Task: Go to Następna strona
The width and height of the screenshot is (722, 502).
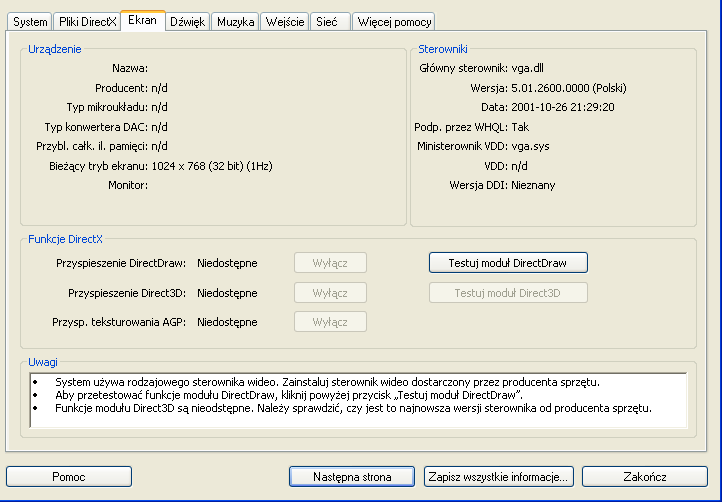Action: click(x=352, y=477)
